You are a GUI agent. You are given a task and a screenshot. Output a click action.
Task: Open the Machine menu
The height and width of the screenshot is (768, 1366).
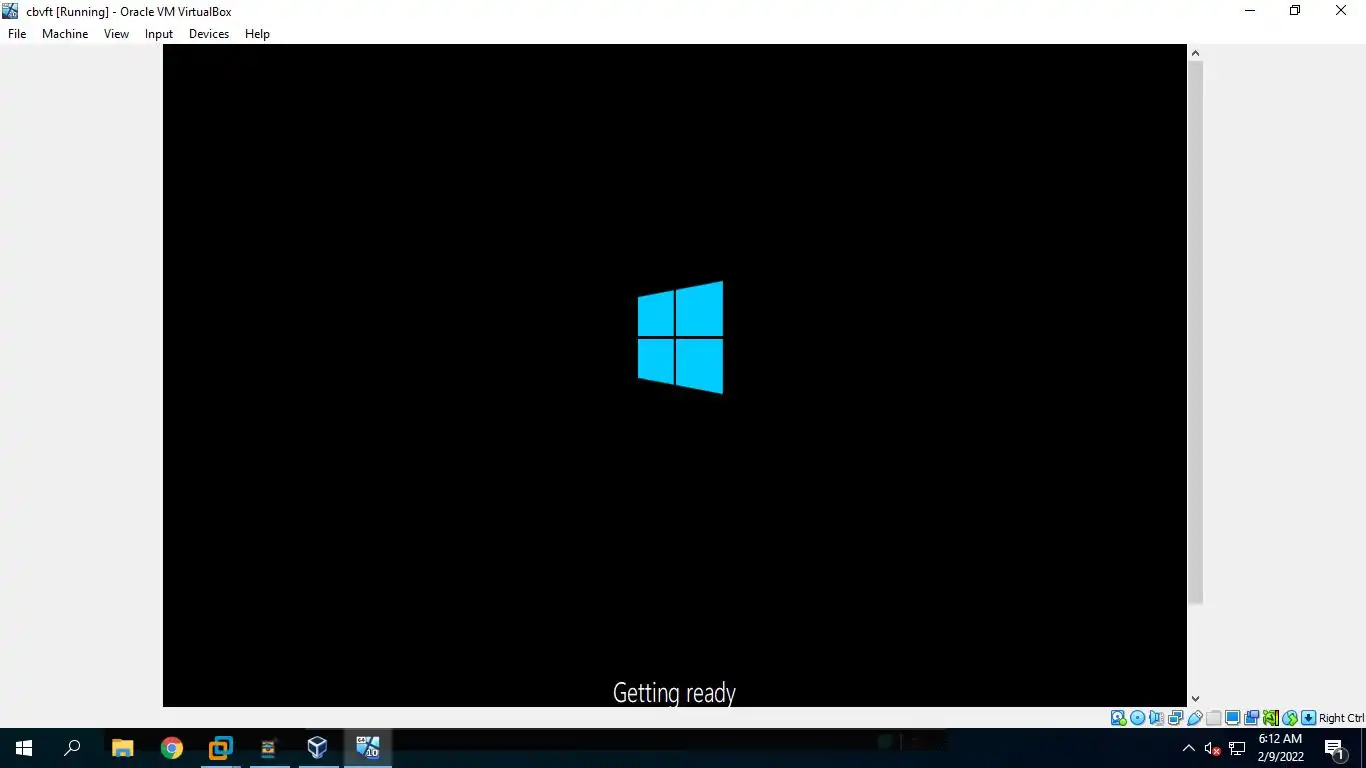(x=65, y=34)
